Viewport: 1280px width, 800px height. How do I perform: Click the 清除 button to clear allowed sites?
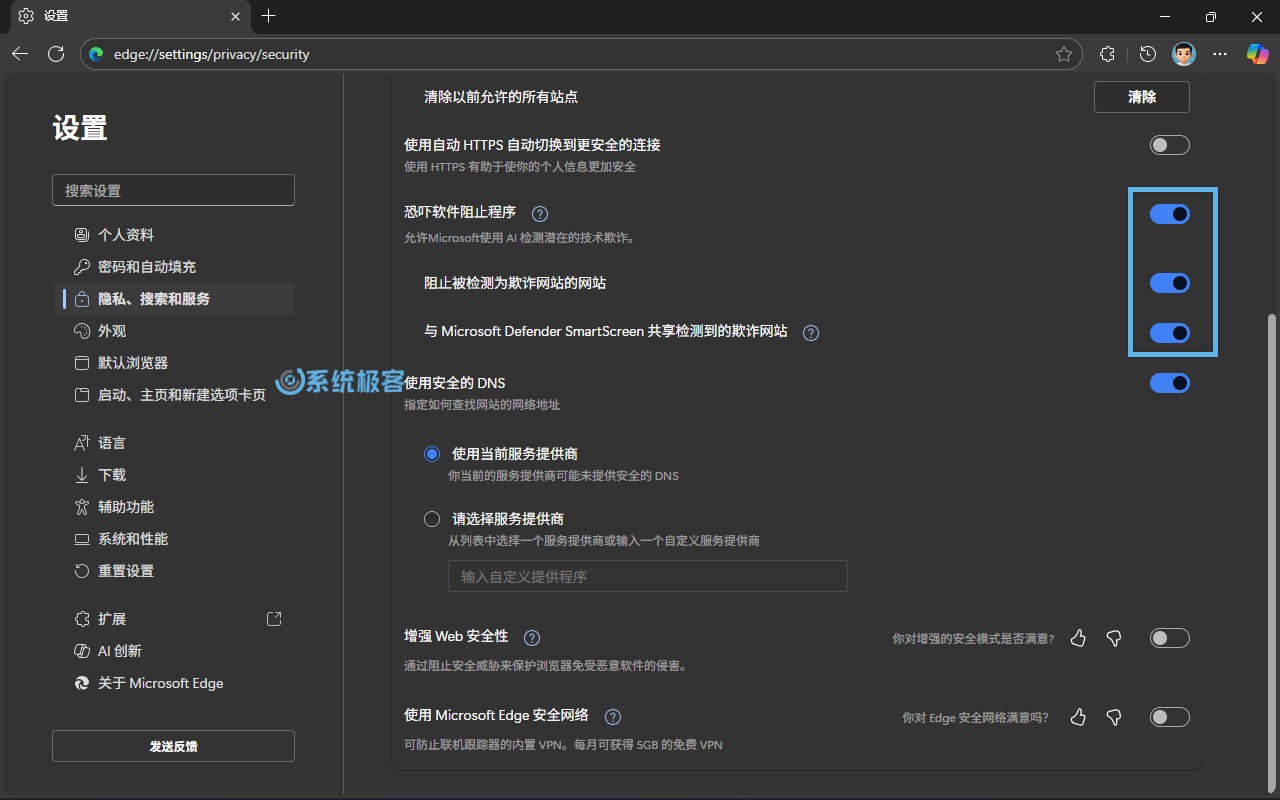coord(1141,97)
